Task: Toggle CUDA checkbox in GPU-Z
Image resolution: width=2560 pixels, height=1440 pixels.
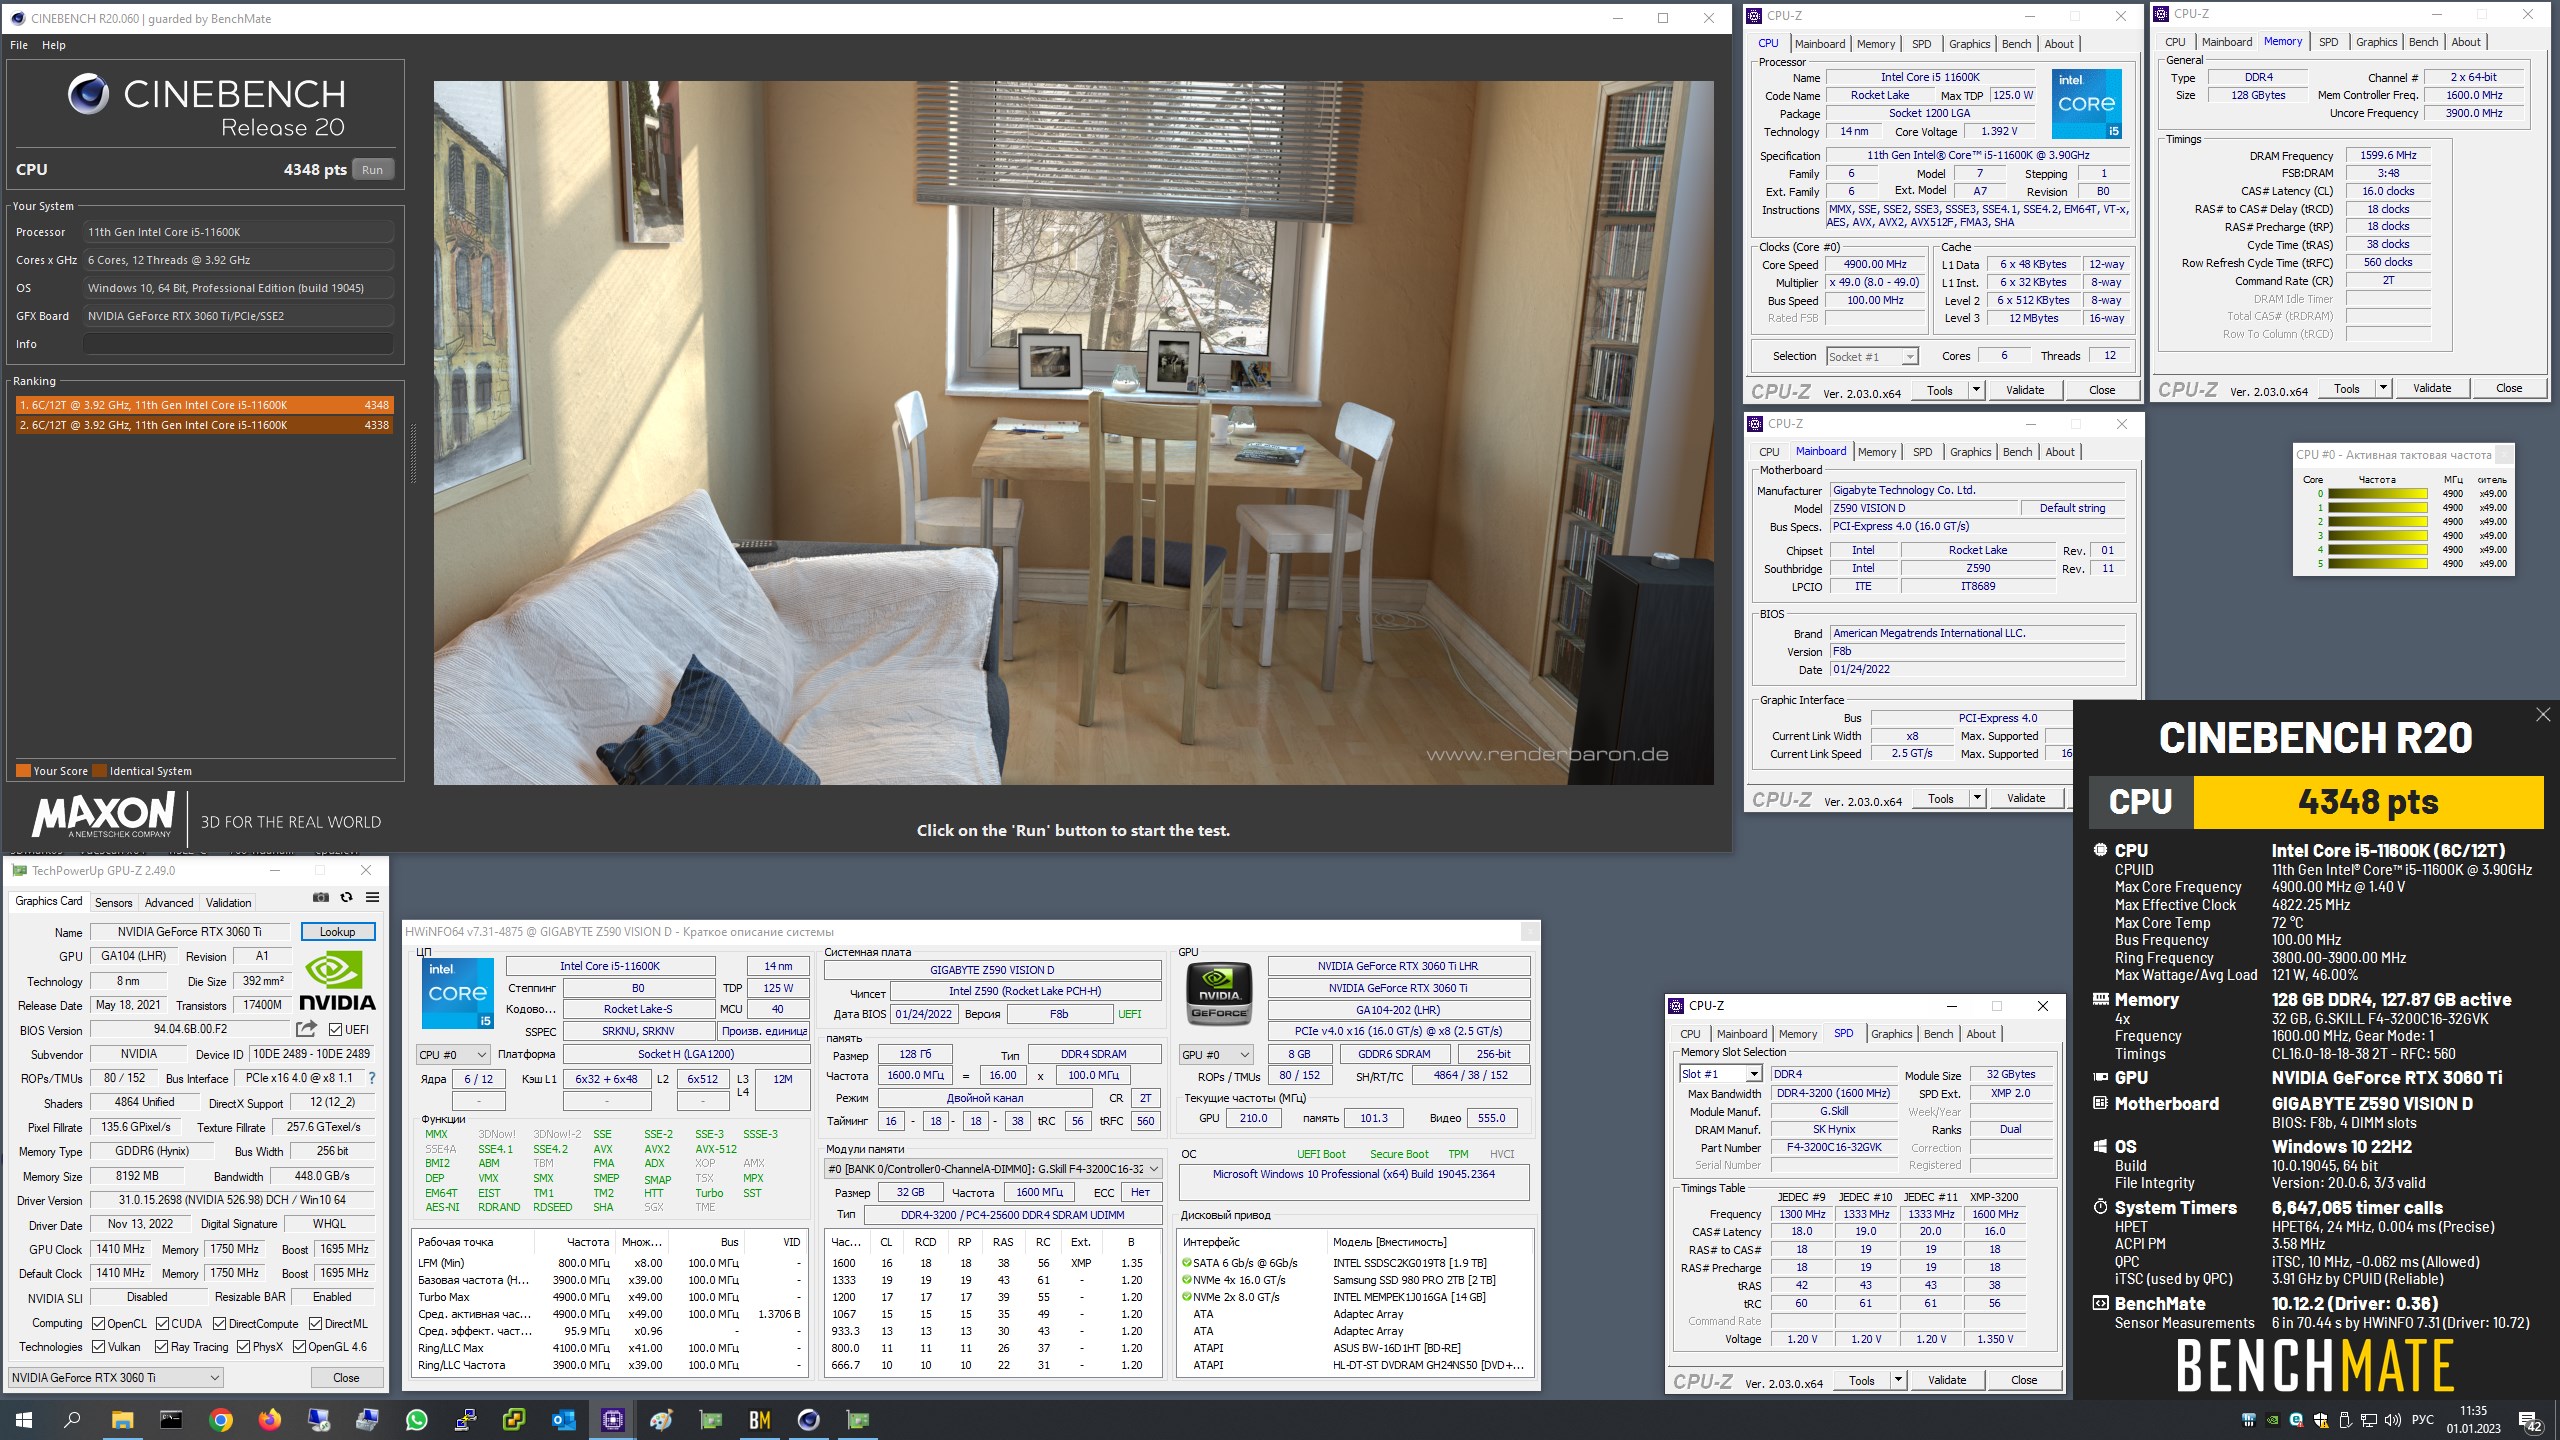Action: click(x=162, y=1323)
